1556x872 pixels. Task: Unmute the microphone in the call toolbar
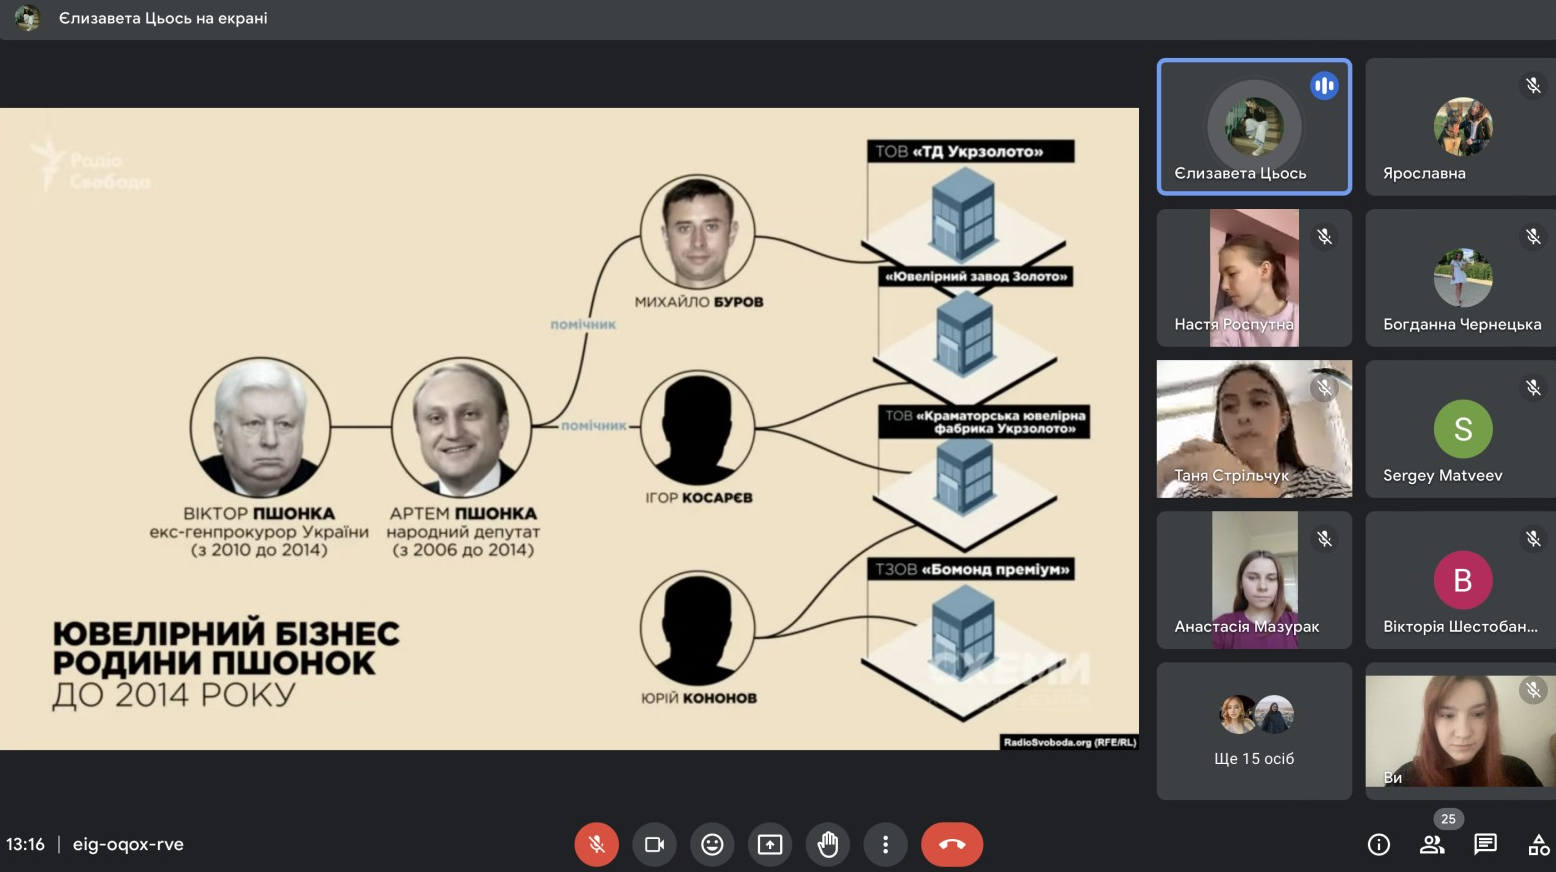[x=596, y=845]
